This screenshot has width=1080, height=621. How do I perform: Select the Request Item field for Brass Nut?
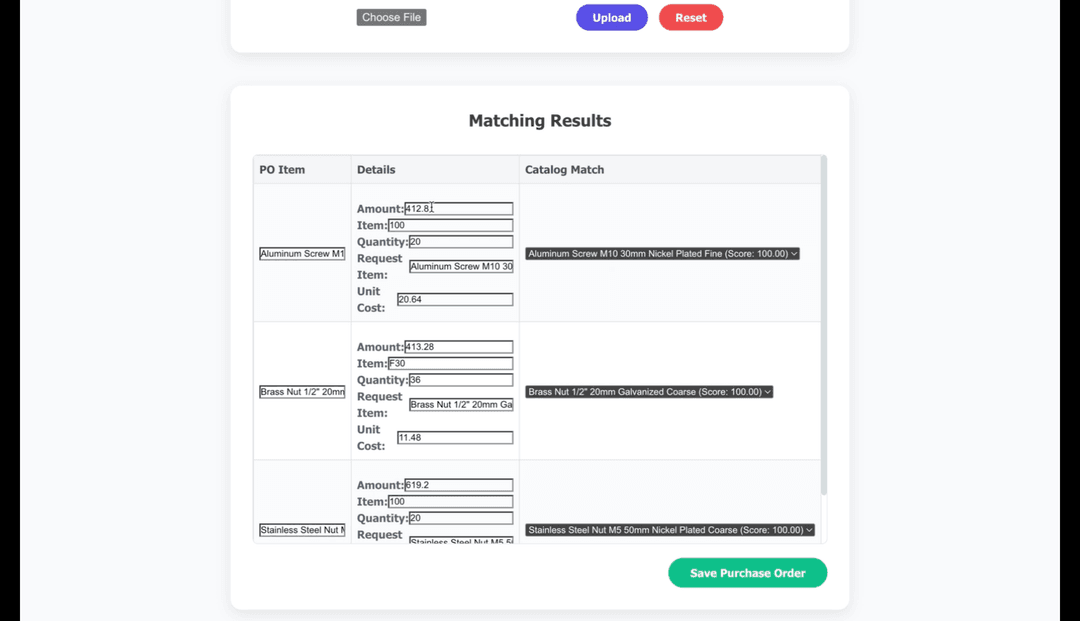460,404
